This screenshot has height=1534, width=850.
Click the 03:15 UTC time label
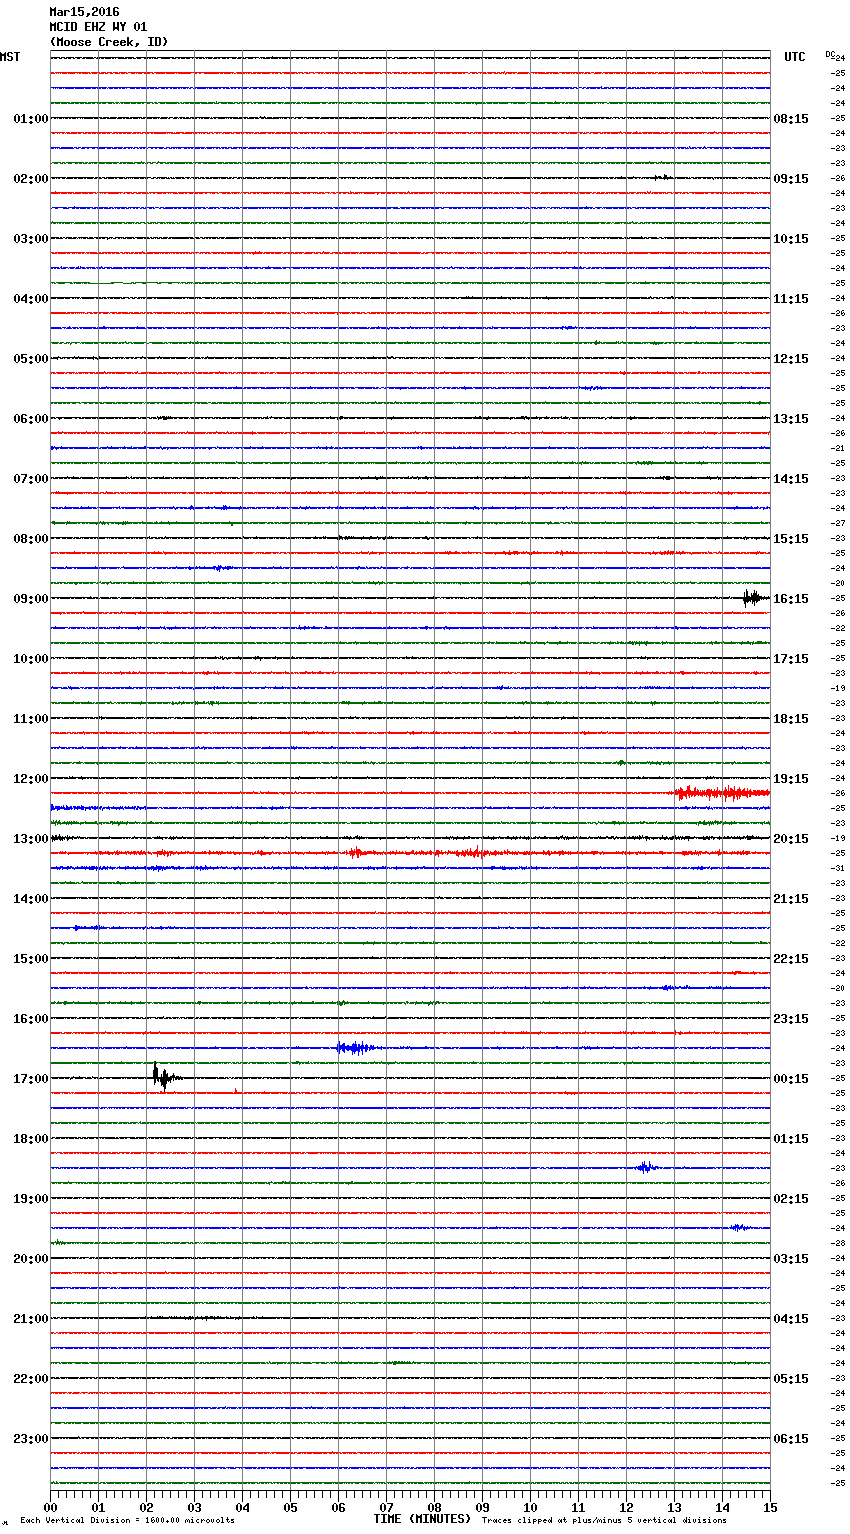791,1259
